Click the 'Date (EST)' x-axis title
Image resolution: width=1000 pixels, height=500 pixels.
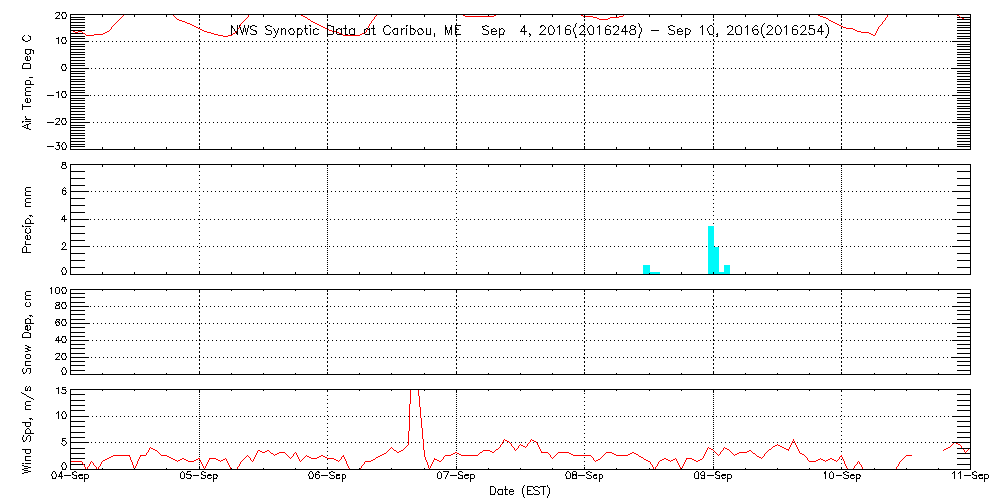pos(519,491)
